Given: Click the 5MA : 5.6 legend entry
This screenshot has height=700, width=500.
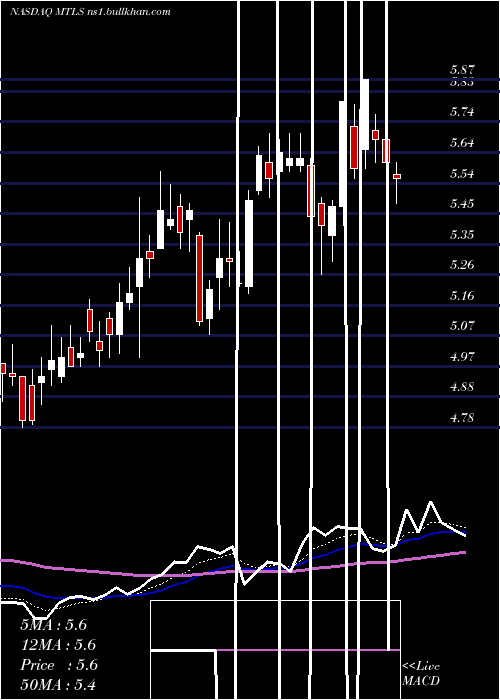Looking at the screenshot, I should [54, 625].
